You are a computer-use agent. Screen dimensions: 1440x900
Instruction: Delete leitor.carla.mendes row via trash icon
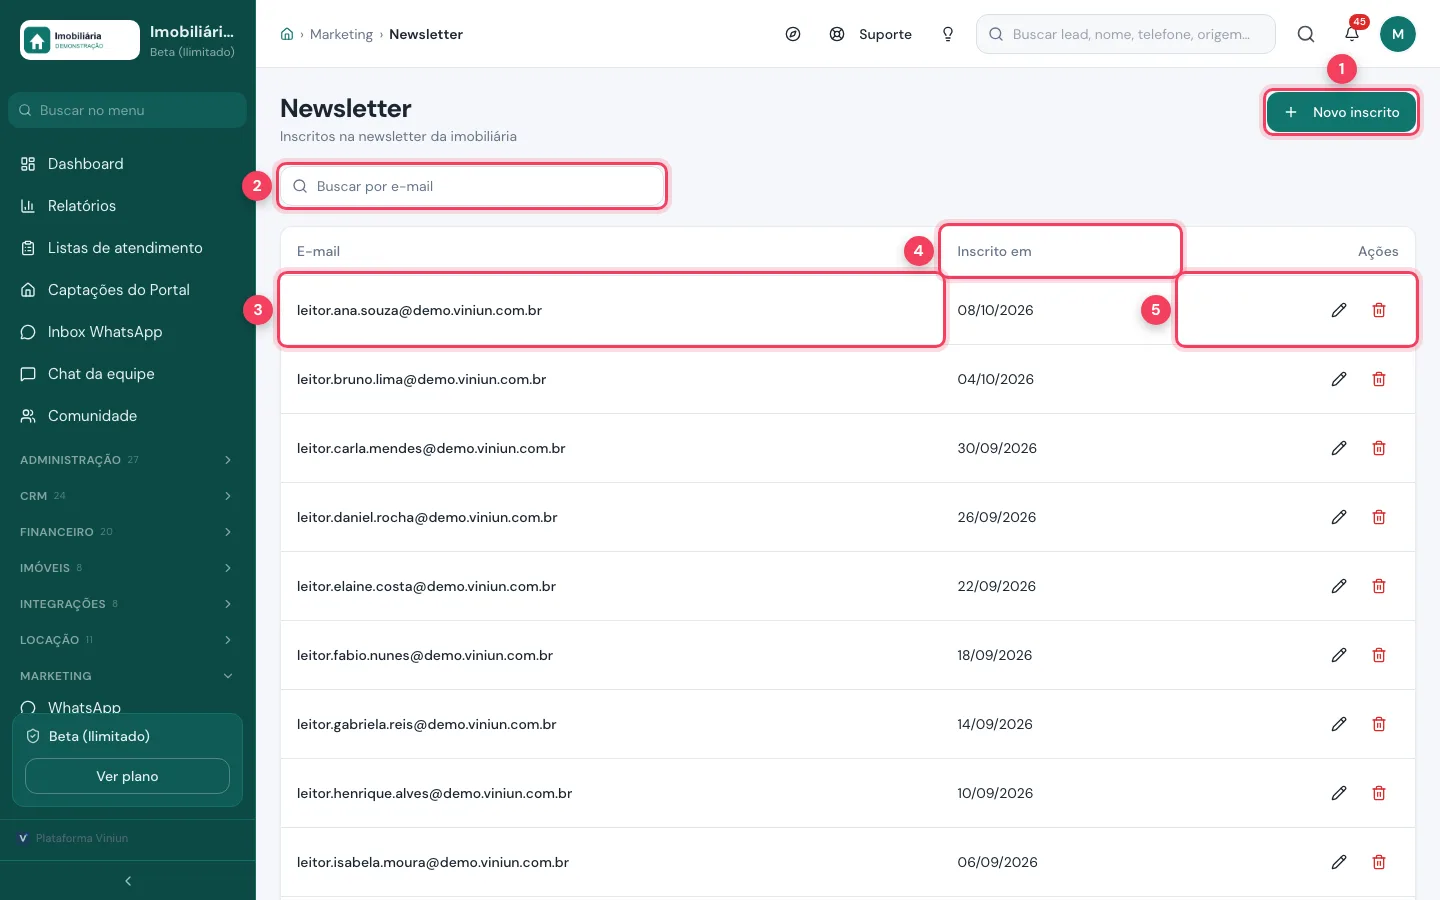[x=1379, y=448]
